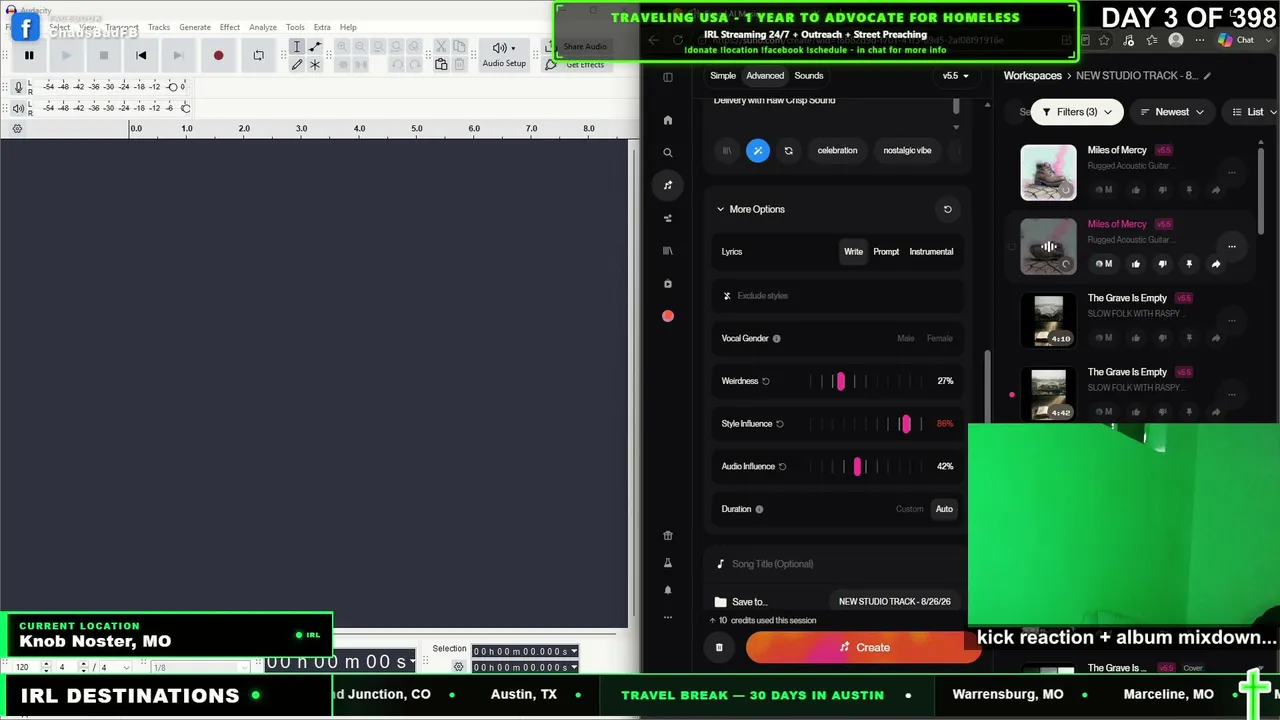
Task: Open the Library icon in the left sidebar
Action: click(668, 251)
